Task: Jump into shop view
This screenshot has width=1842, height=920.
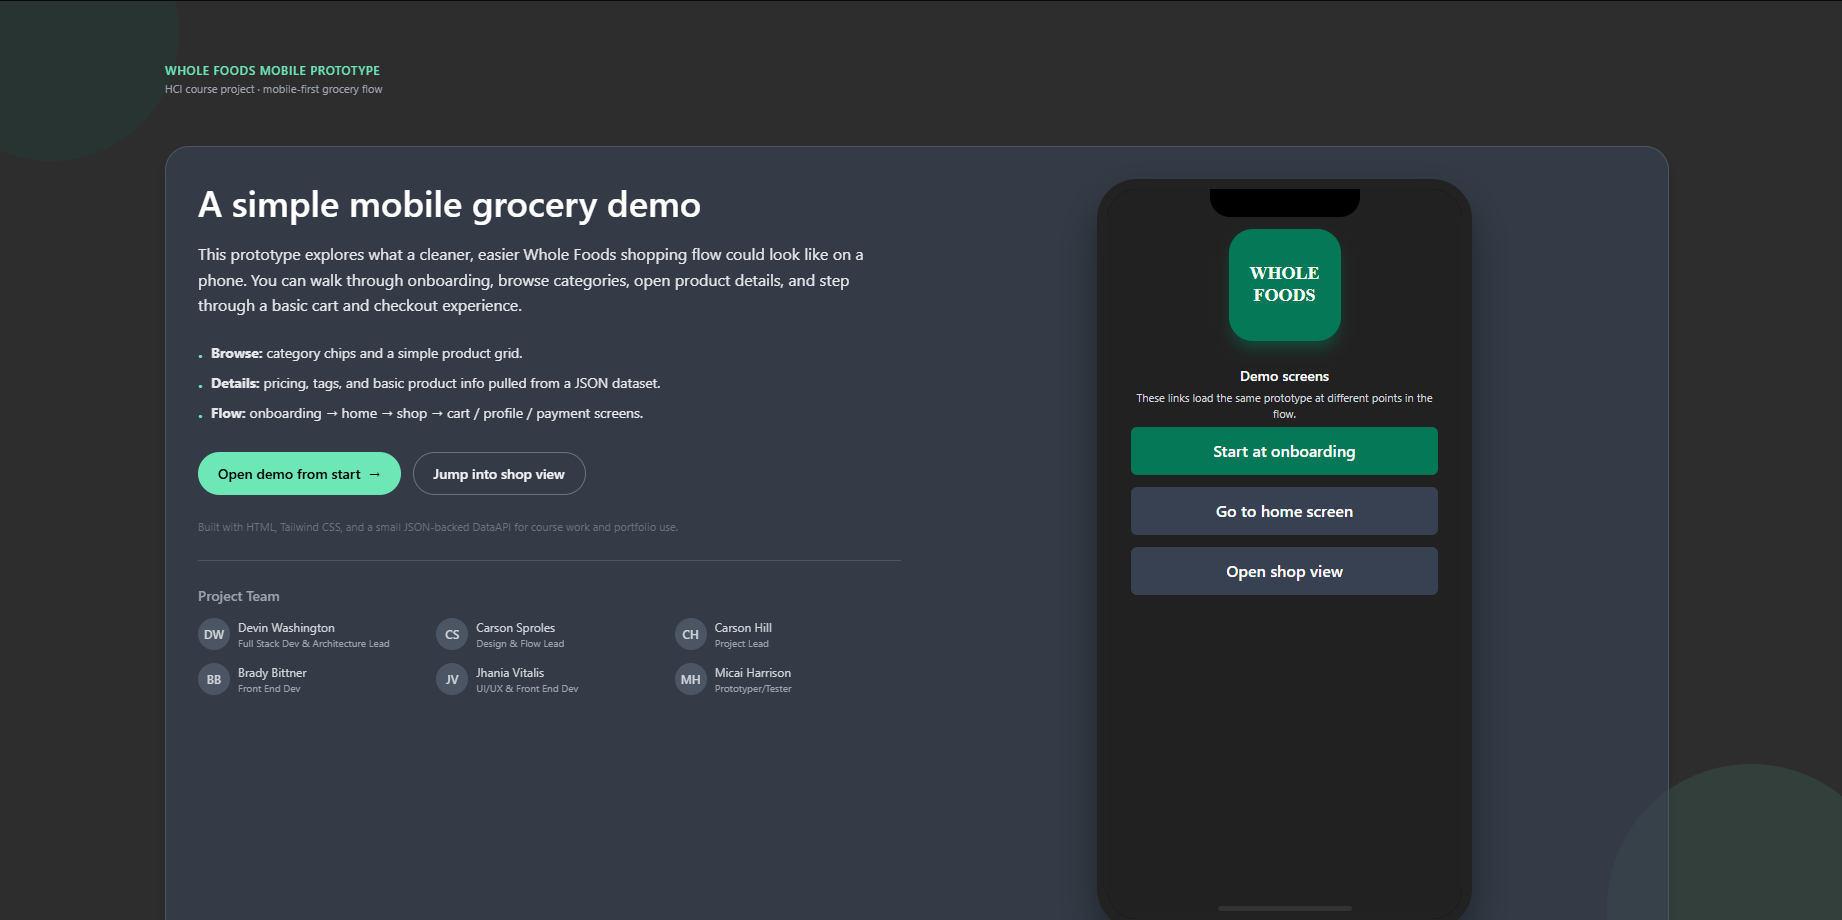Action: pos(498,473)
